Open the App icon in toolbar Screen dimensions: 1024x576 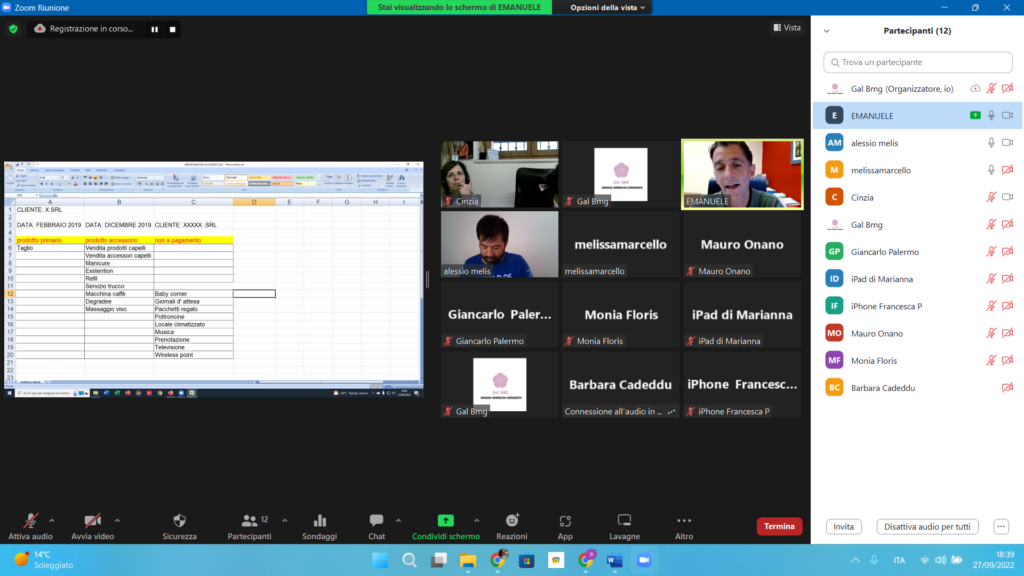(565, 521)
